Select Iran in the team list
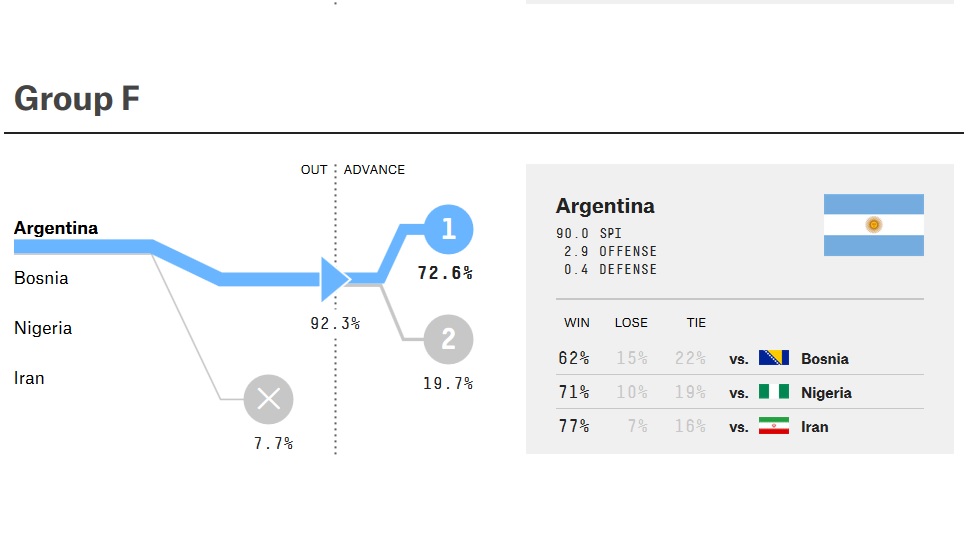The height and width of the screenshot is (533, 973). (29, 378)
